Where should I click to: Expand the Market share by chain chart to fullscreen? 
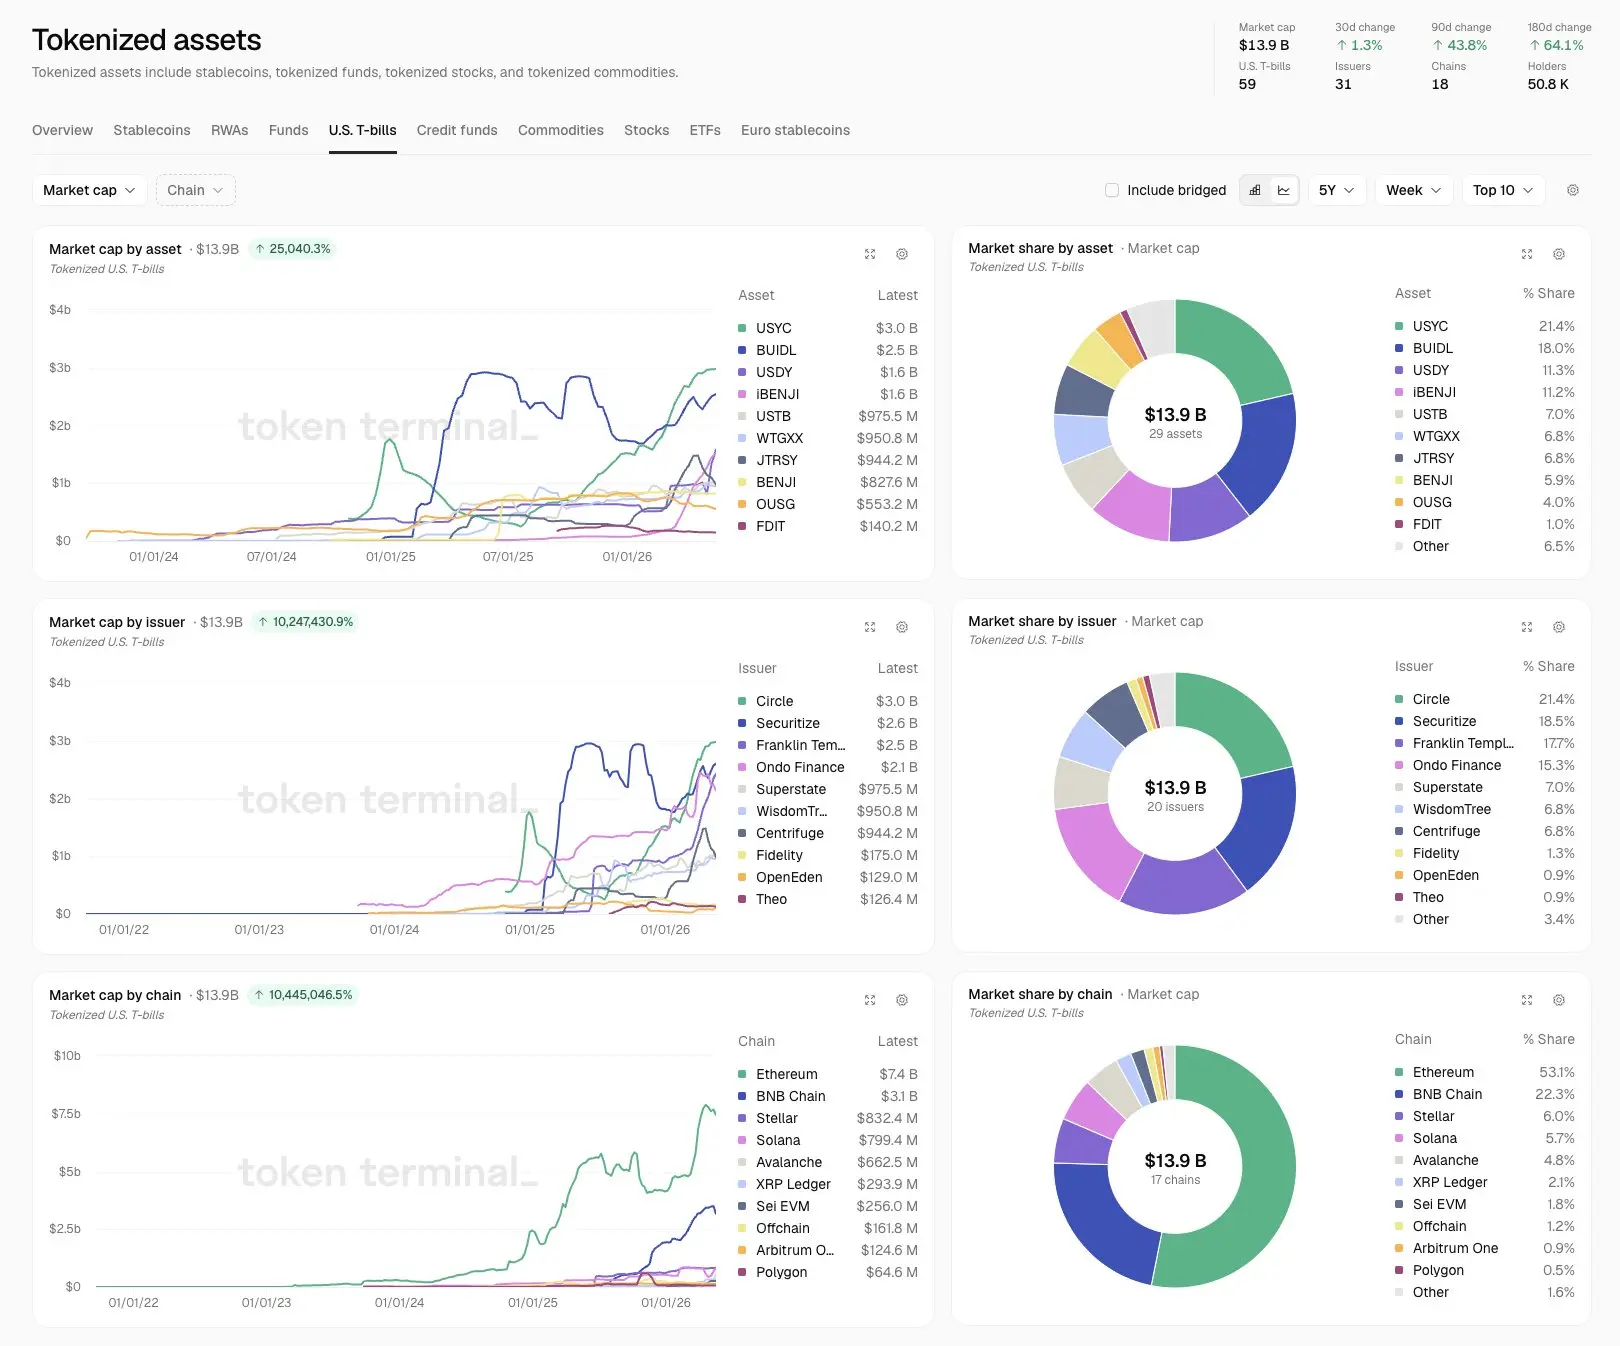[1527, 1000]
